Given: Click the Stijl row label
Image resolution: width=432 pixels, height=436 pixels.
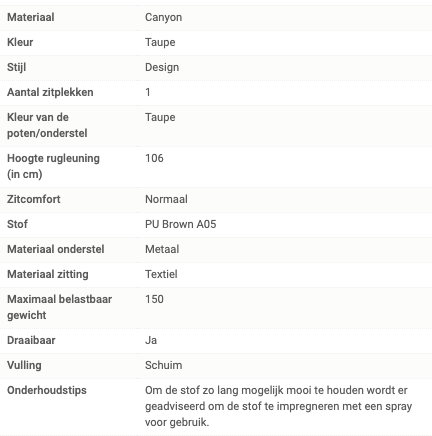Looking at the screenshot, I should pyautogui.click(x=16, y=67).
